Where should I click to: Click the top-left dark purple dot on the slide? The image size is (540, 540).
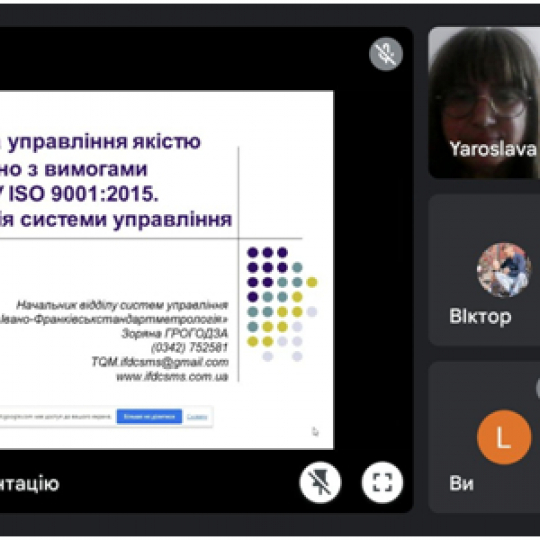click(253, 252)
